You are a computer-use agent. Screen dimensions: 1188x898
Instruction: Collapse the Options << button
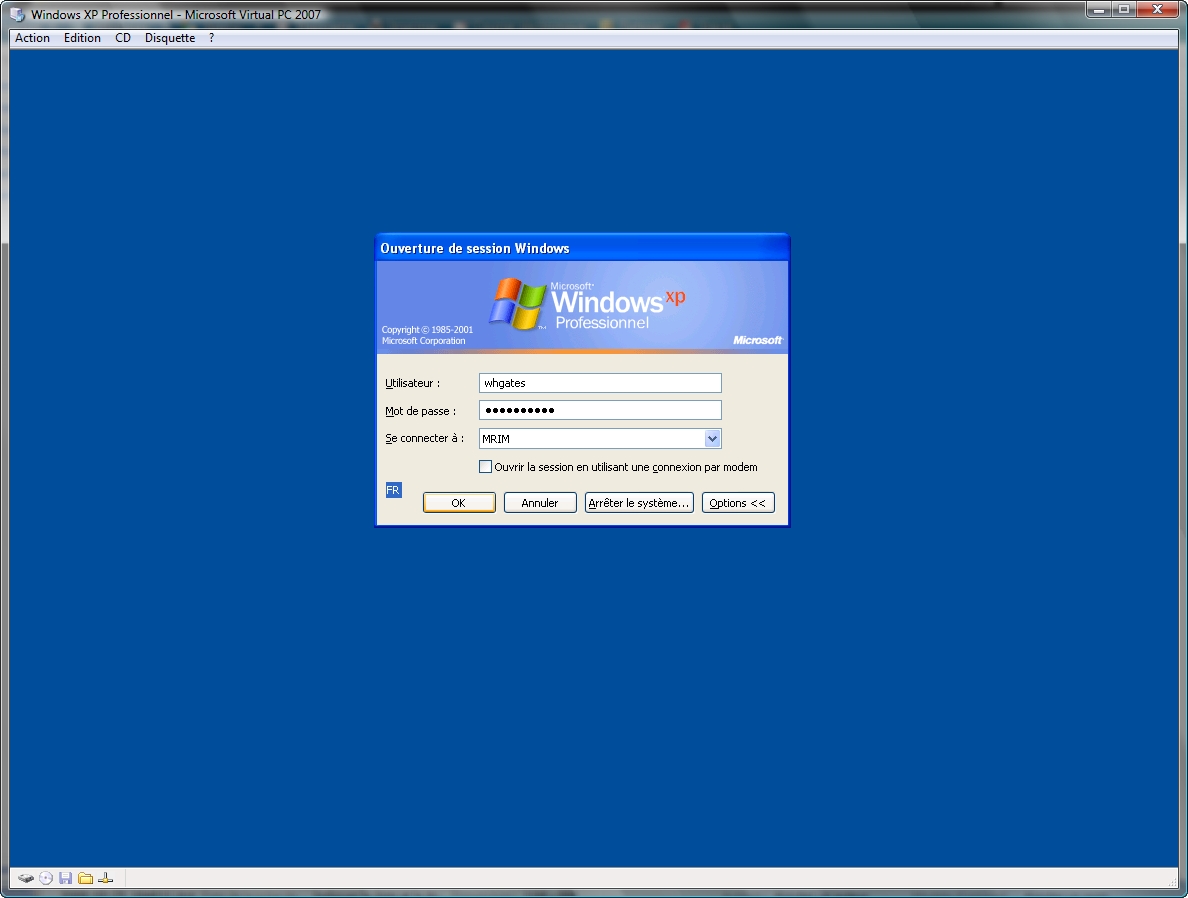(x=738, y=503)
